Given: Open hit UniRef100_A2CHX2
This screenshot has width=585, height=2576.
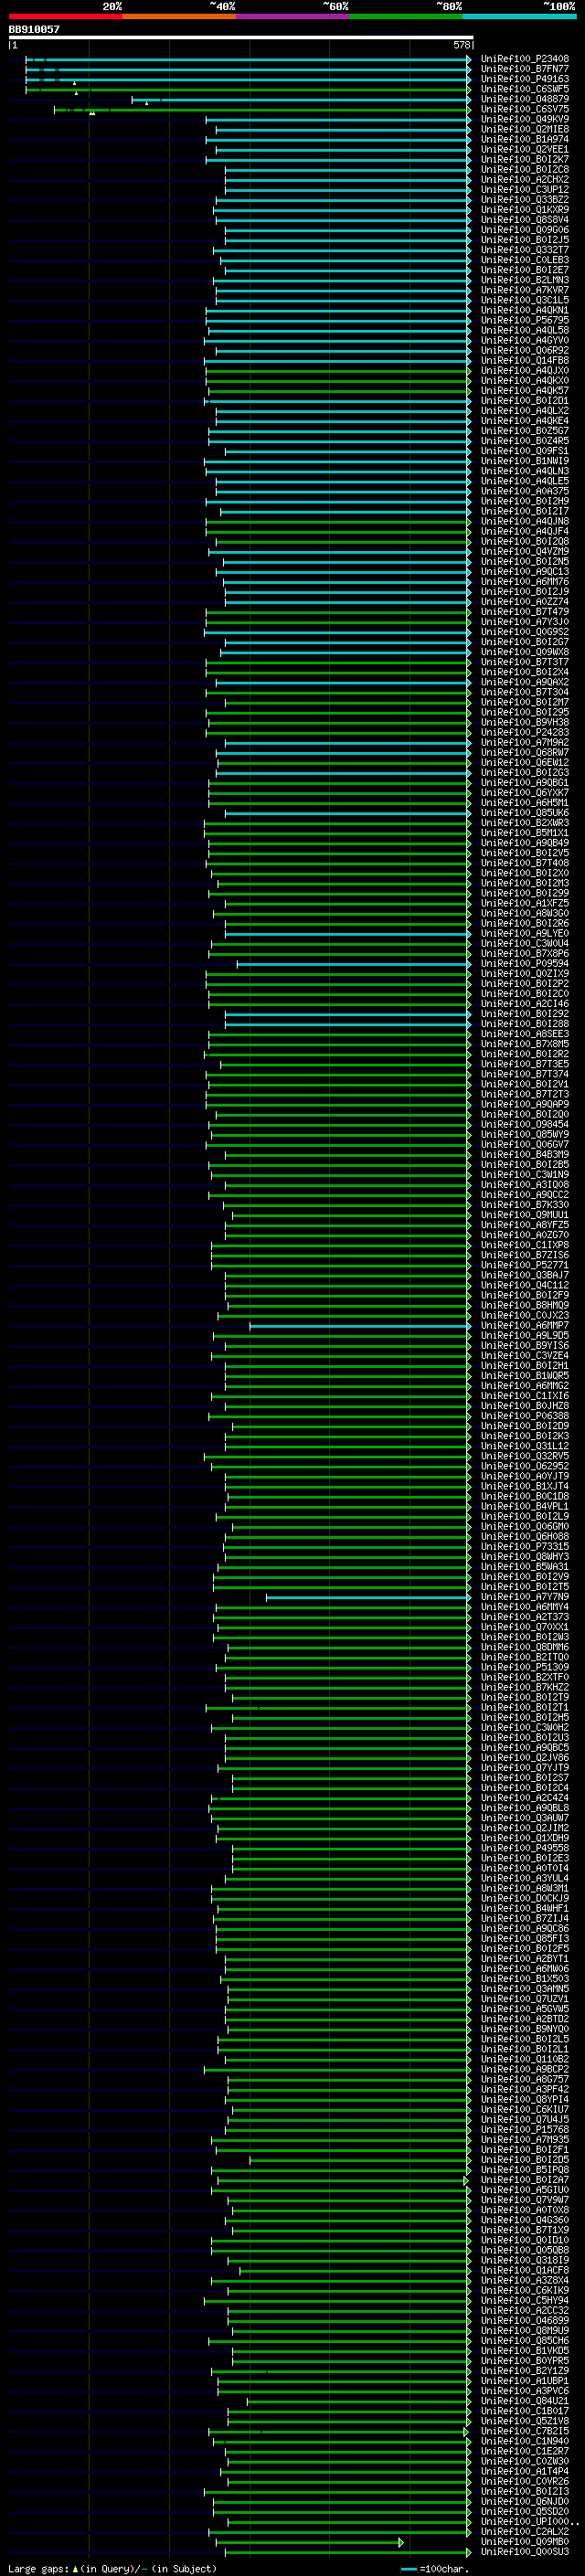Looking at the screenshot, I should click(x=525, y=179).
